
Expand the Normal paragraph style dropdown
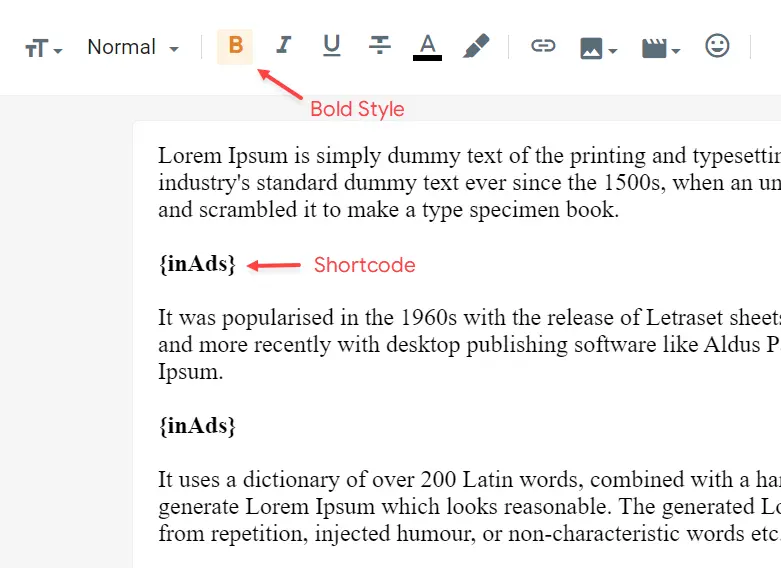[x=133, y=47]
